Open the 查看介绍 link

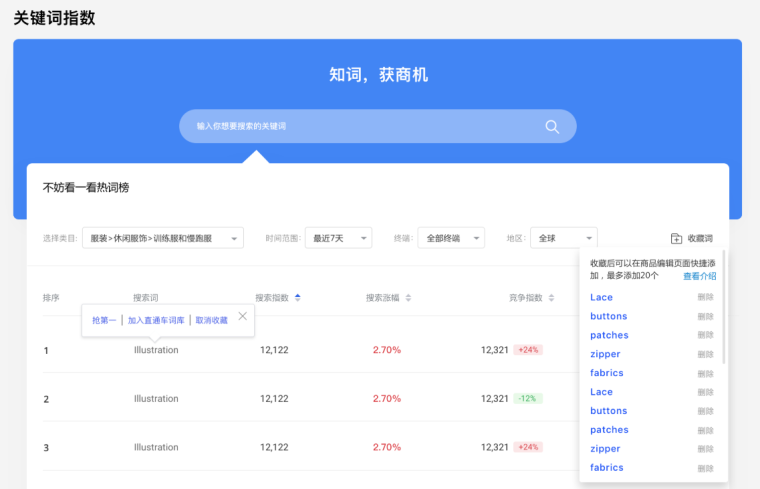click(x=699, y=276)
